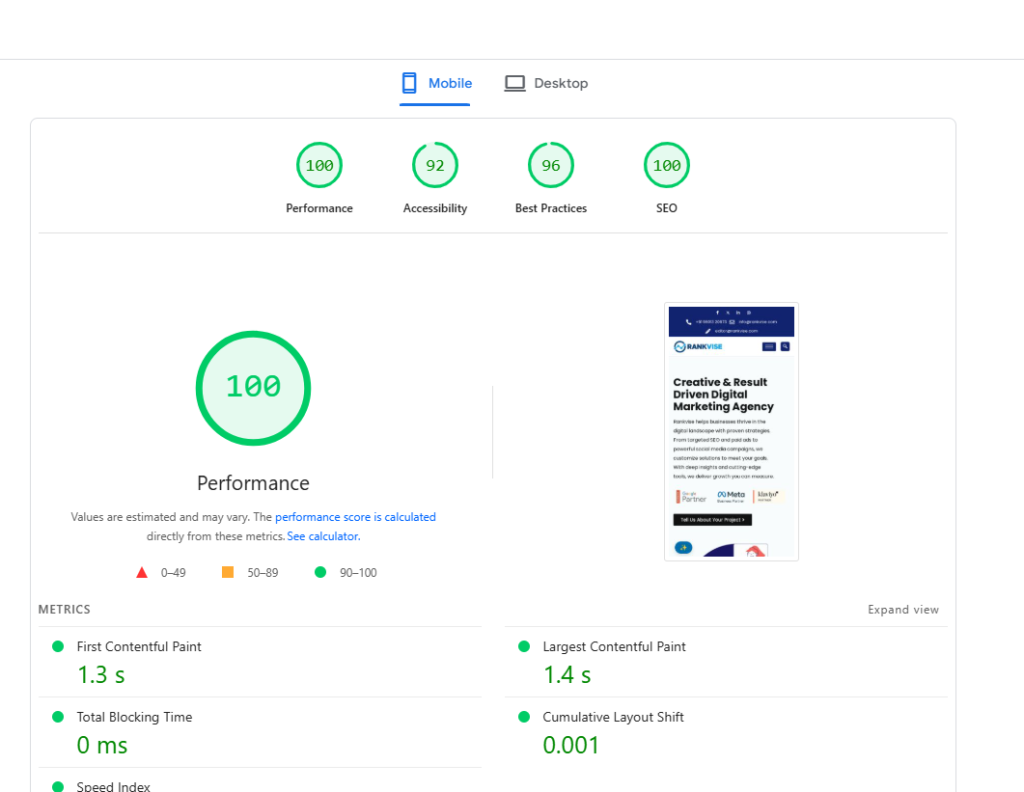
Task: Click the Performance score gauge showing 100
Action: tap(319, 164)
